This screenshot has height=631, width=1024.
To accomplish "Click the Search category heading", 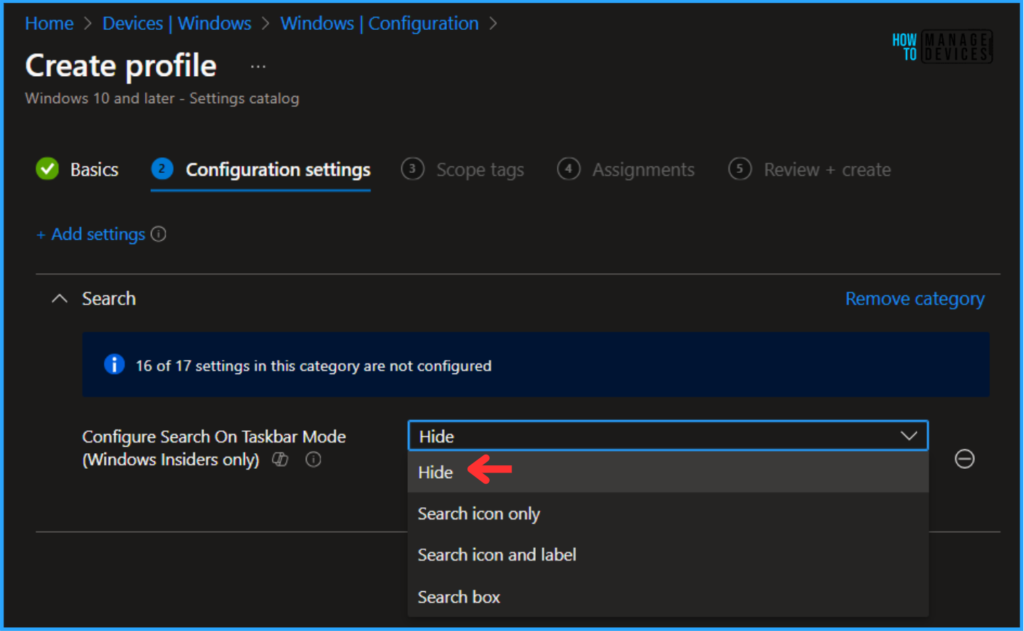I will [x=109, y=299].
